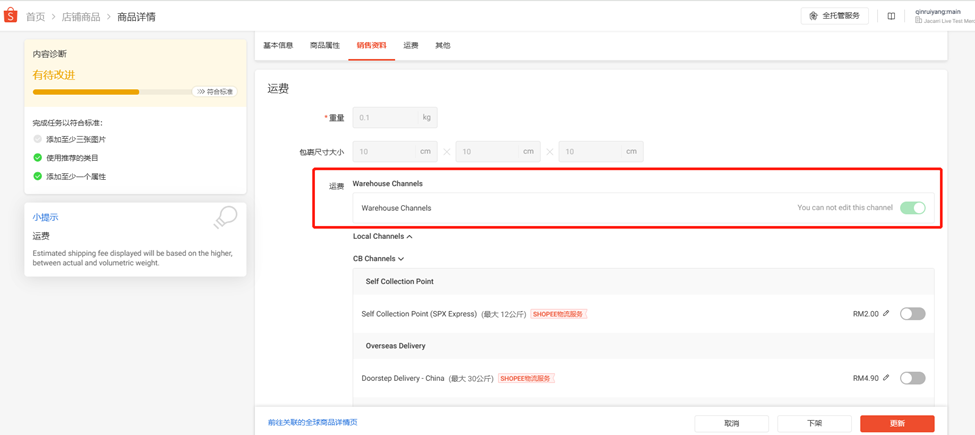This screenshot has height=435, width=975.
Task: Toggle the Warehouse Channels switch
Action: (912, 208)
